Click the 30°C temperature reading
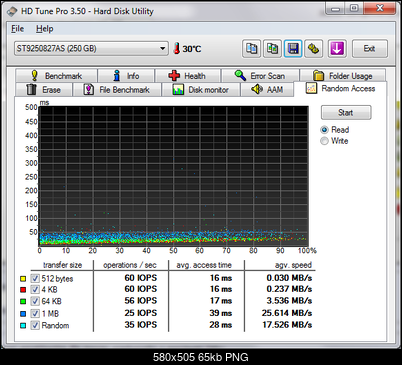This screenshot has height=365, width=402. point(192,49)
